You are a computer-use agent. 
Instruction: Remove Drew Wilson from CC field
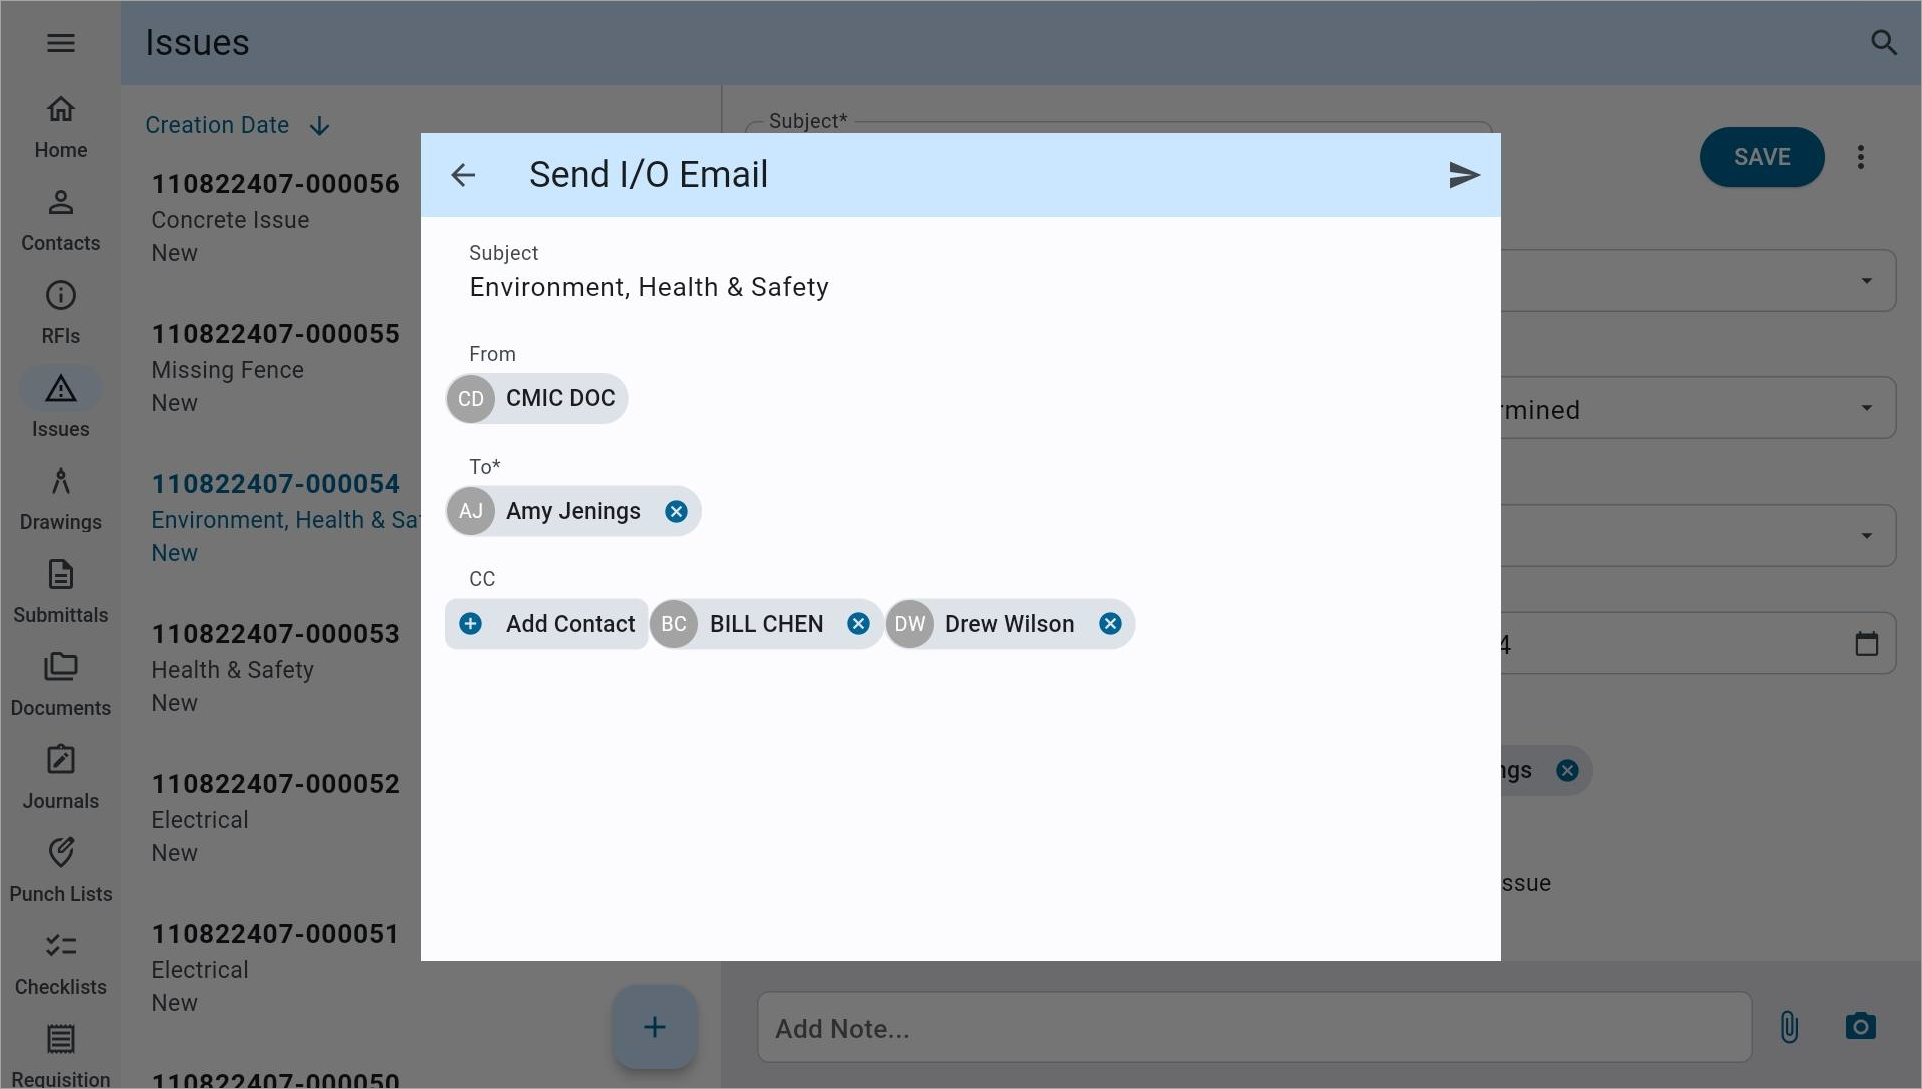[1109, 623]
